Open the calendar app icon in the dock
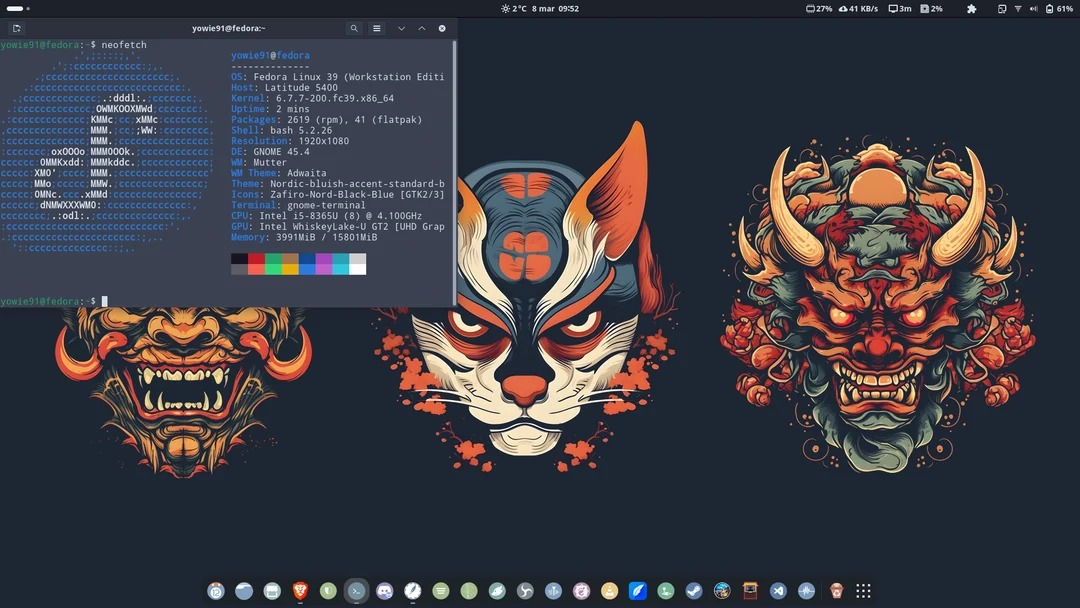Screen dimensions: 1080x608 216,591
